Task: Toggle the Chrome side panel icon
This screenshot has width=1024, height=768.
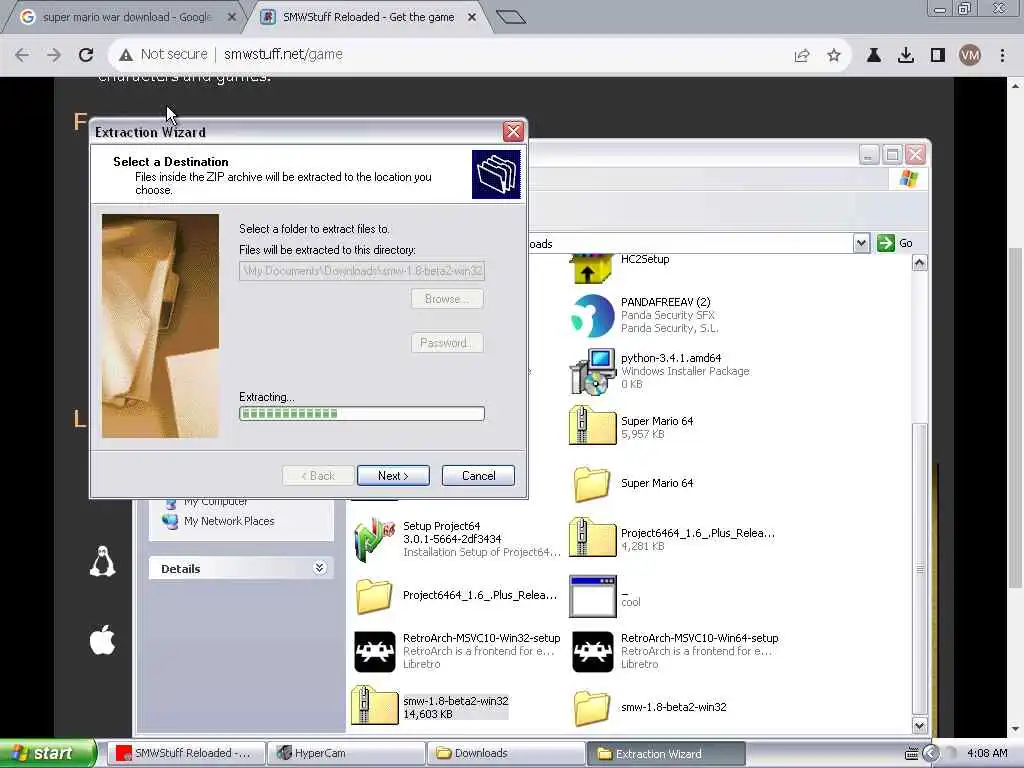Action: [938, 56]
